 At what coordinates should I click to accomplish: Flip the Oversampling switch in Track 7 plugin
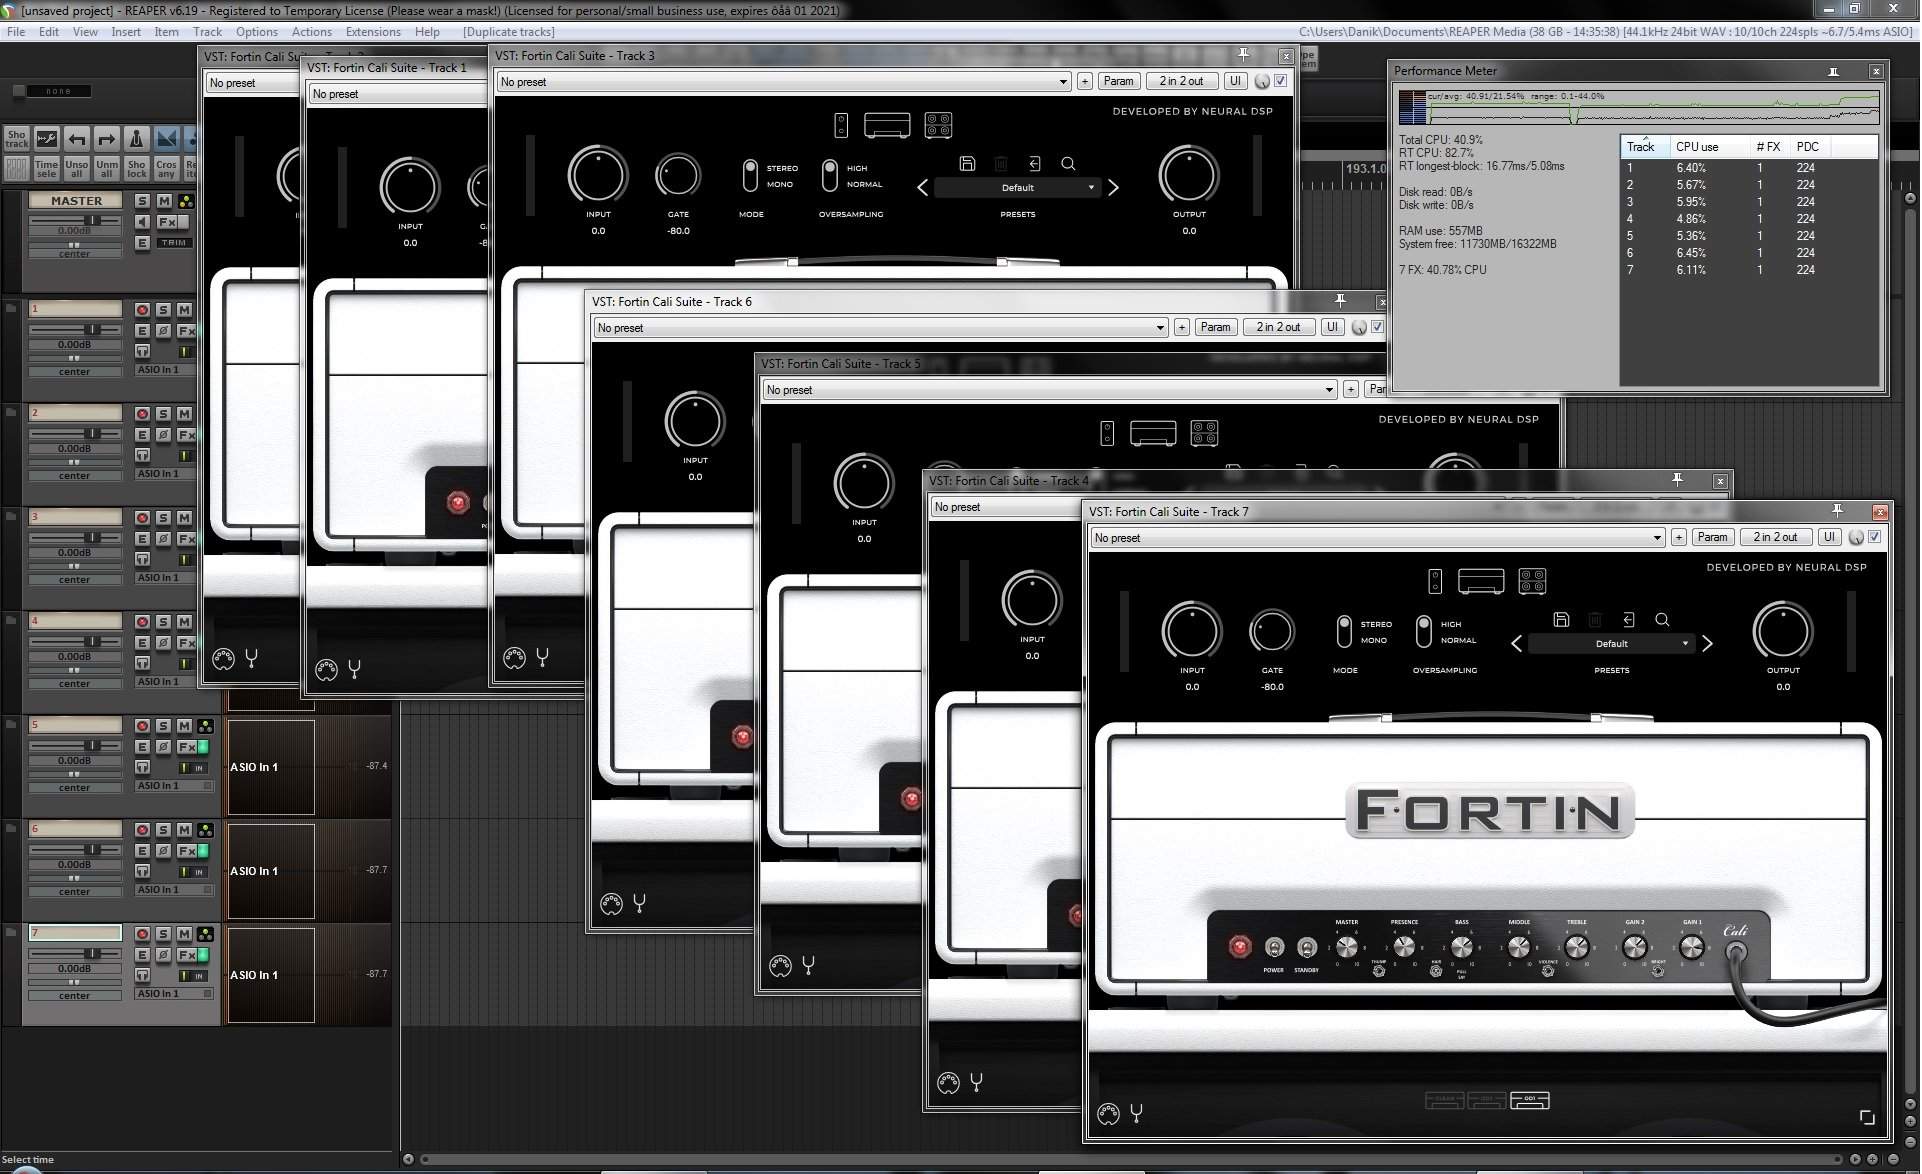(1424, 631)
